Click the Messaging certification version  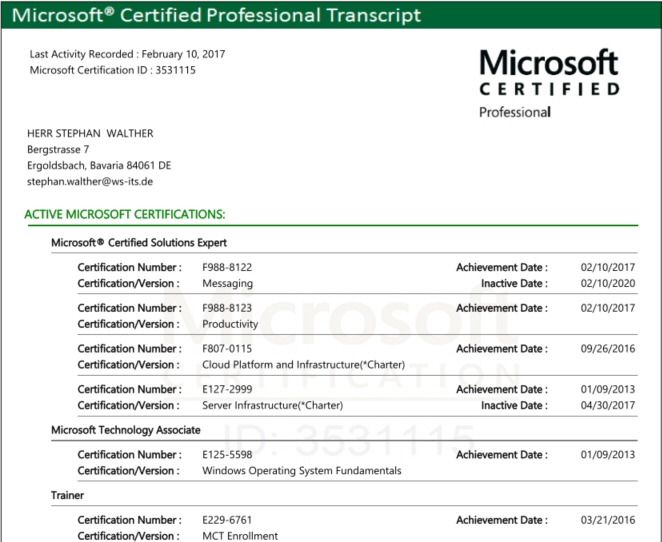pos(228,284)
